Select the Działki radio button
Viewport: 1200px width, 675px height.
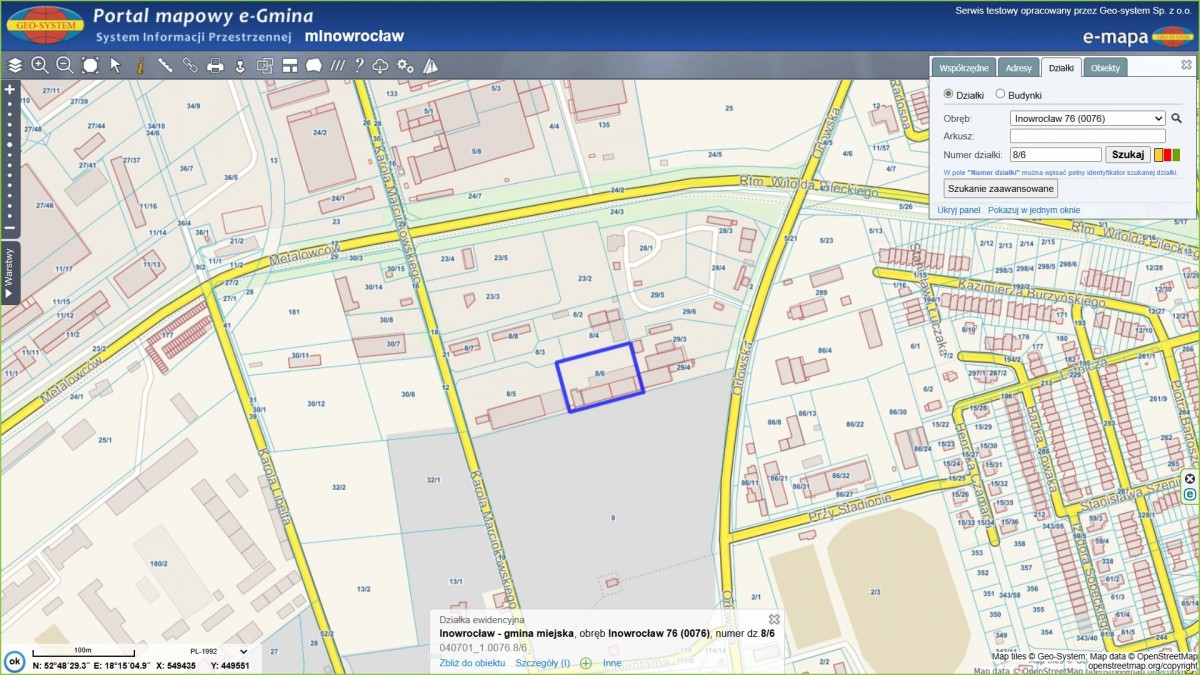pos(949,94)
